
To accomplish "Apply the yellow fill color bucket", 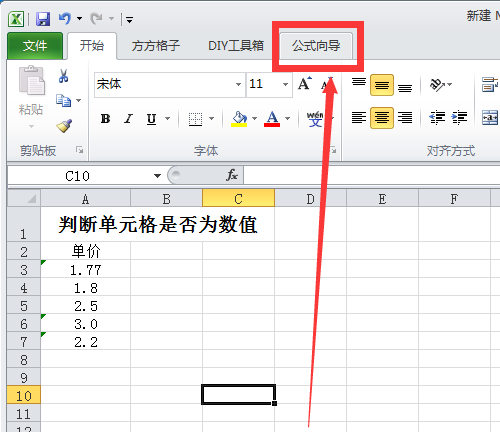I will click(x=239, y=119).
